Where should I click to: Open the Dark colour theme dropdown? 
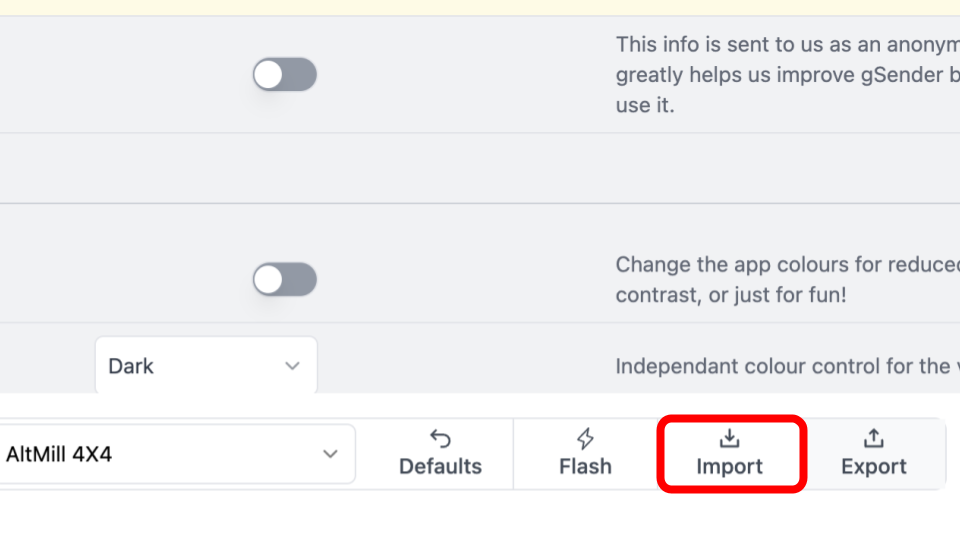pos(206,366)
